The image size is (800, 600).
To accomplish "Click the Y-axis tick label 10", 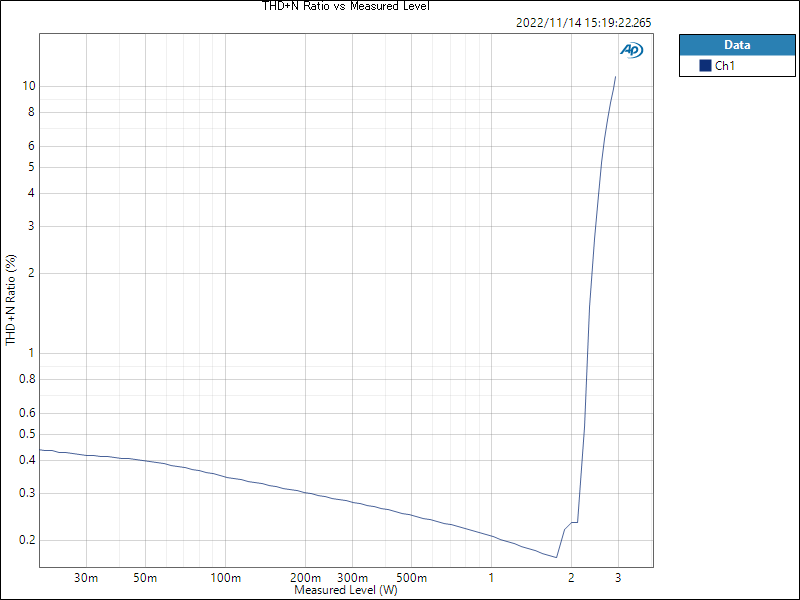I will 29,86.
